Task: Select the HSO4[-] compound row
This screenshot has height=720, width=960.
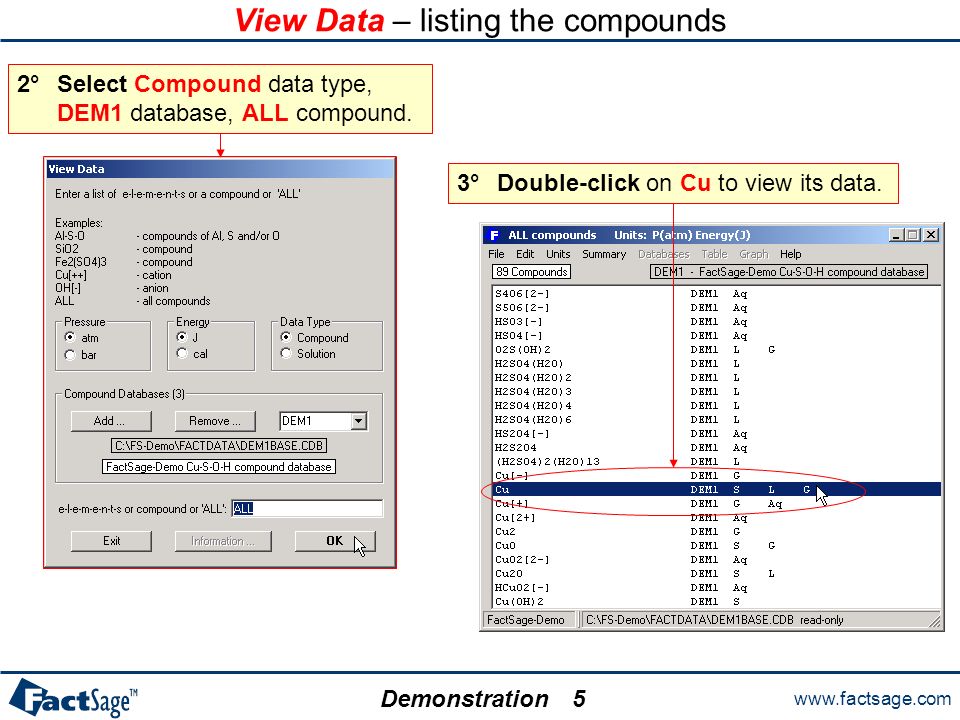Action: click(x=716, y=336)
